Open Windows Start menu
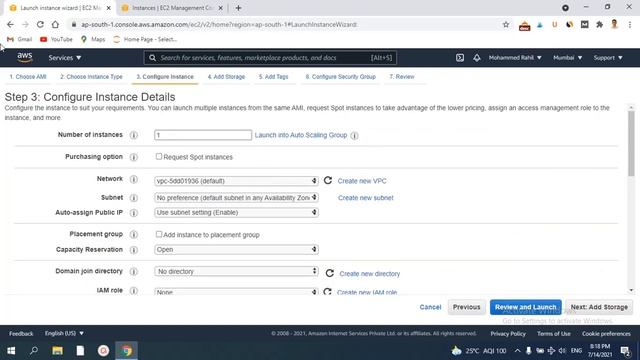This screenshot has width=640, height=360. (x=11, y=351)
